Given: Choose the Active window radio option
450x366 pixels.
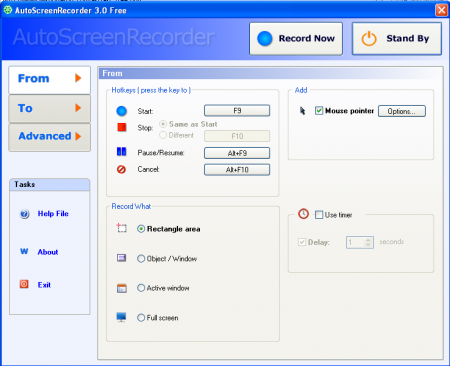Looking at the screenshot, I should click(x=141, y=288).
